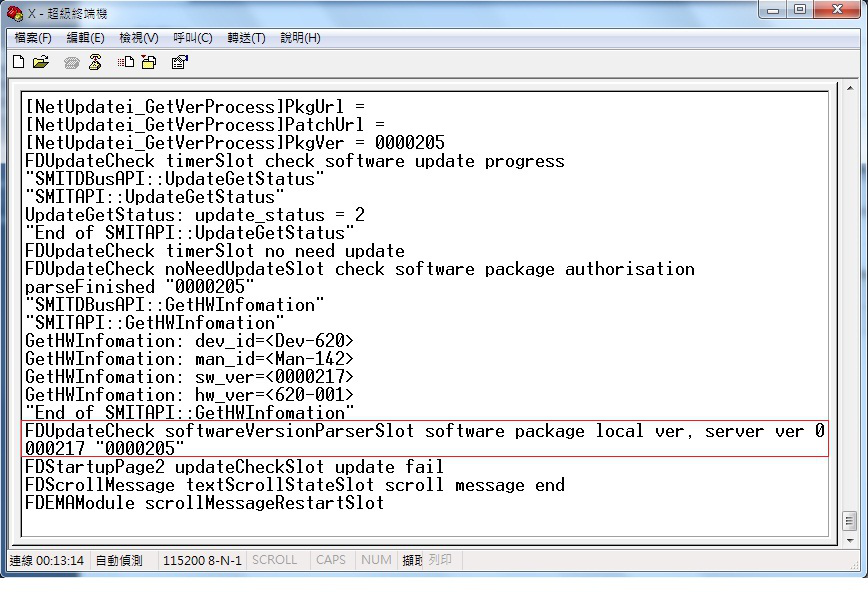The height and width of the screenshot is (600, 868).
Task: Click the 連線 00:13:14 status entry
Action: coord(46,561)
